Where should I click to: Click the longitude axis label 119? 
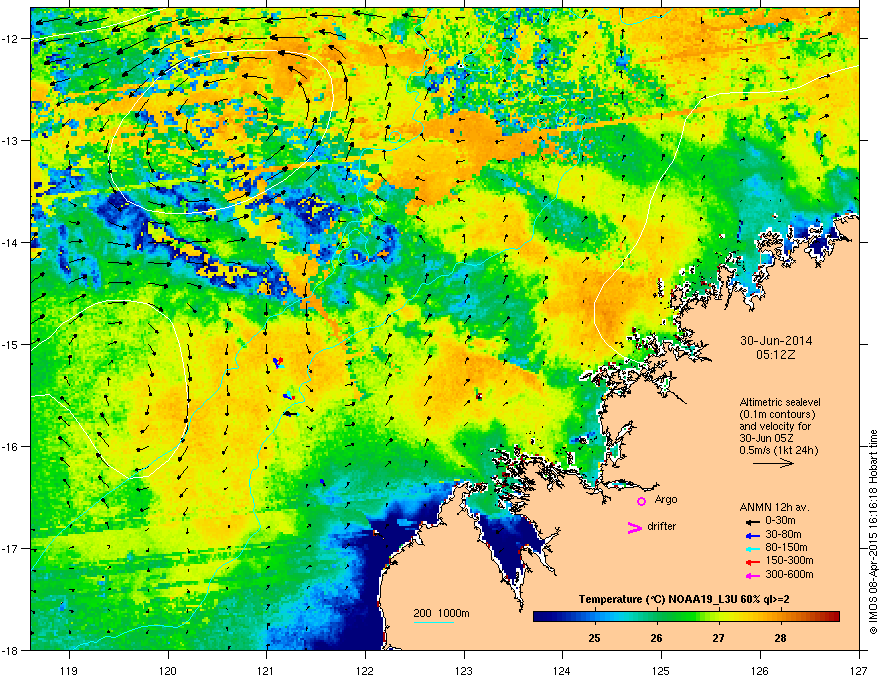(70, 670)
